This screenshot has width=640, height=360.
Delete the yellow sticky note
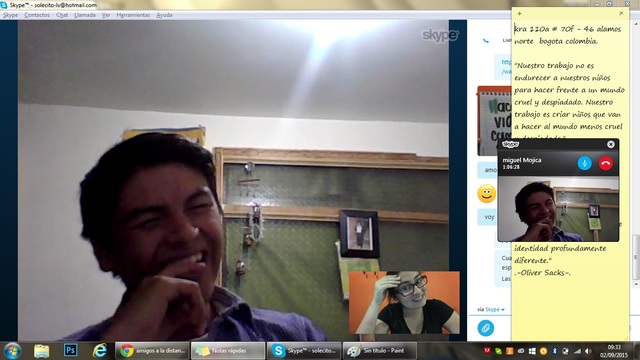pyautogui.click(x=621, y=13)
